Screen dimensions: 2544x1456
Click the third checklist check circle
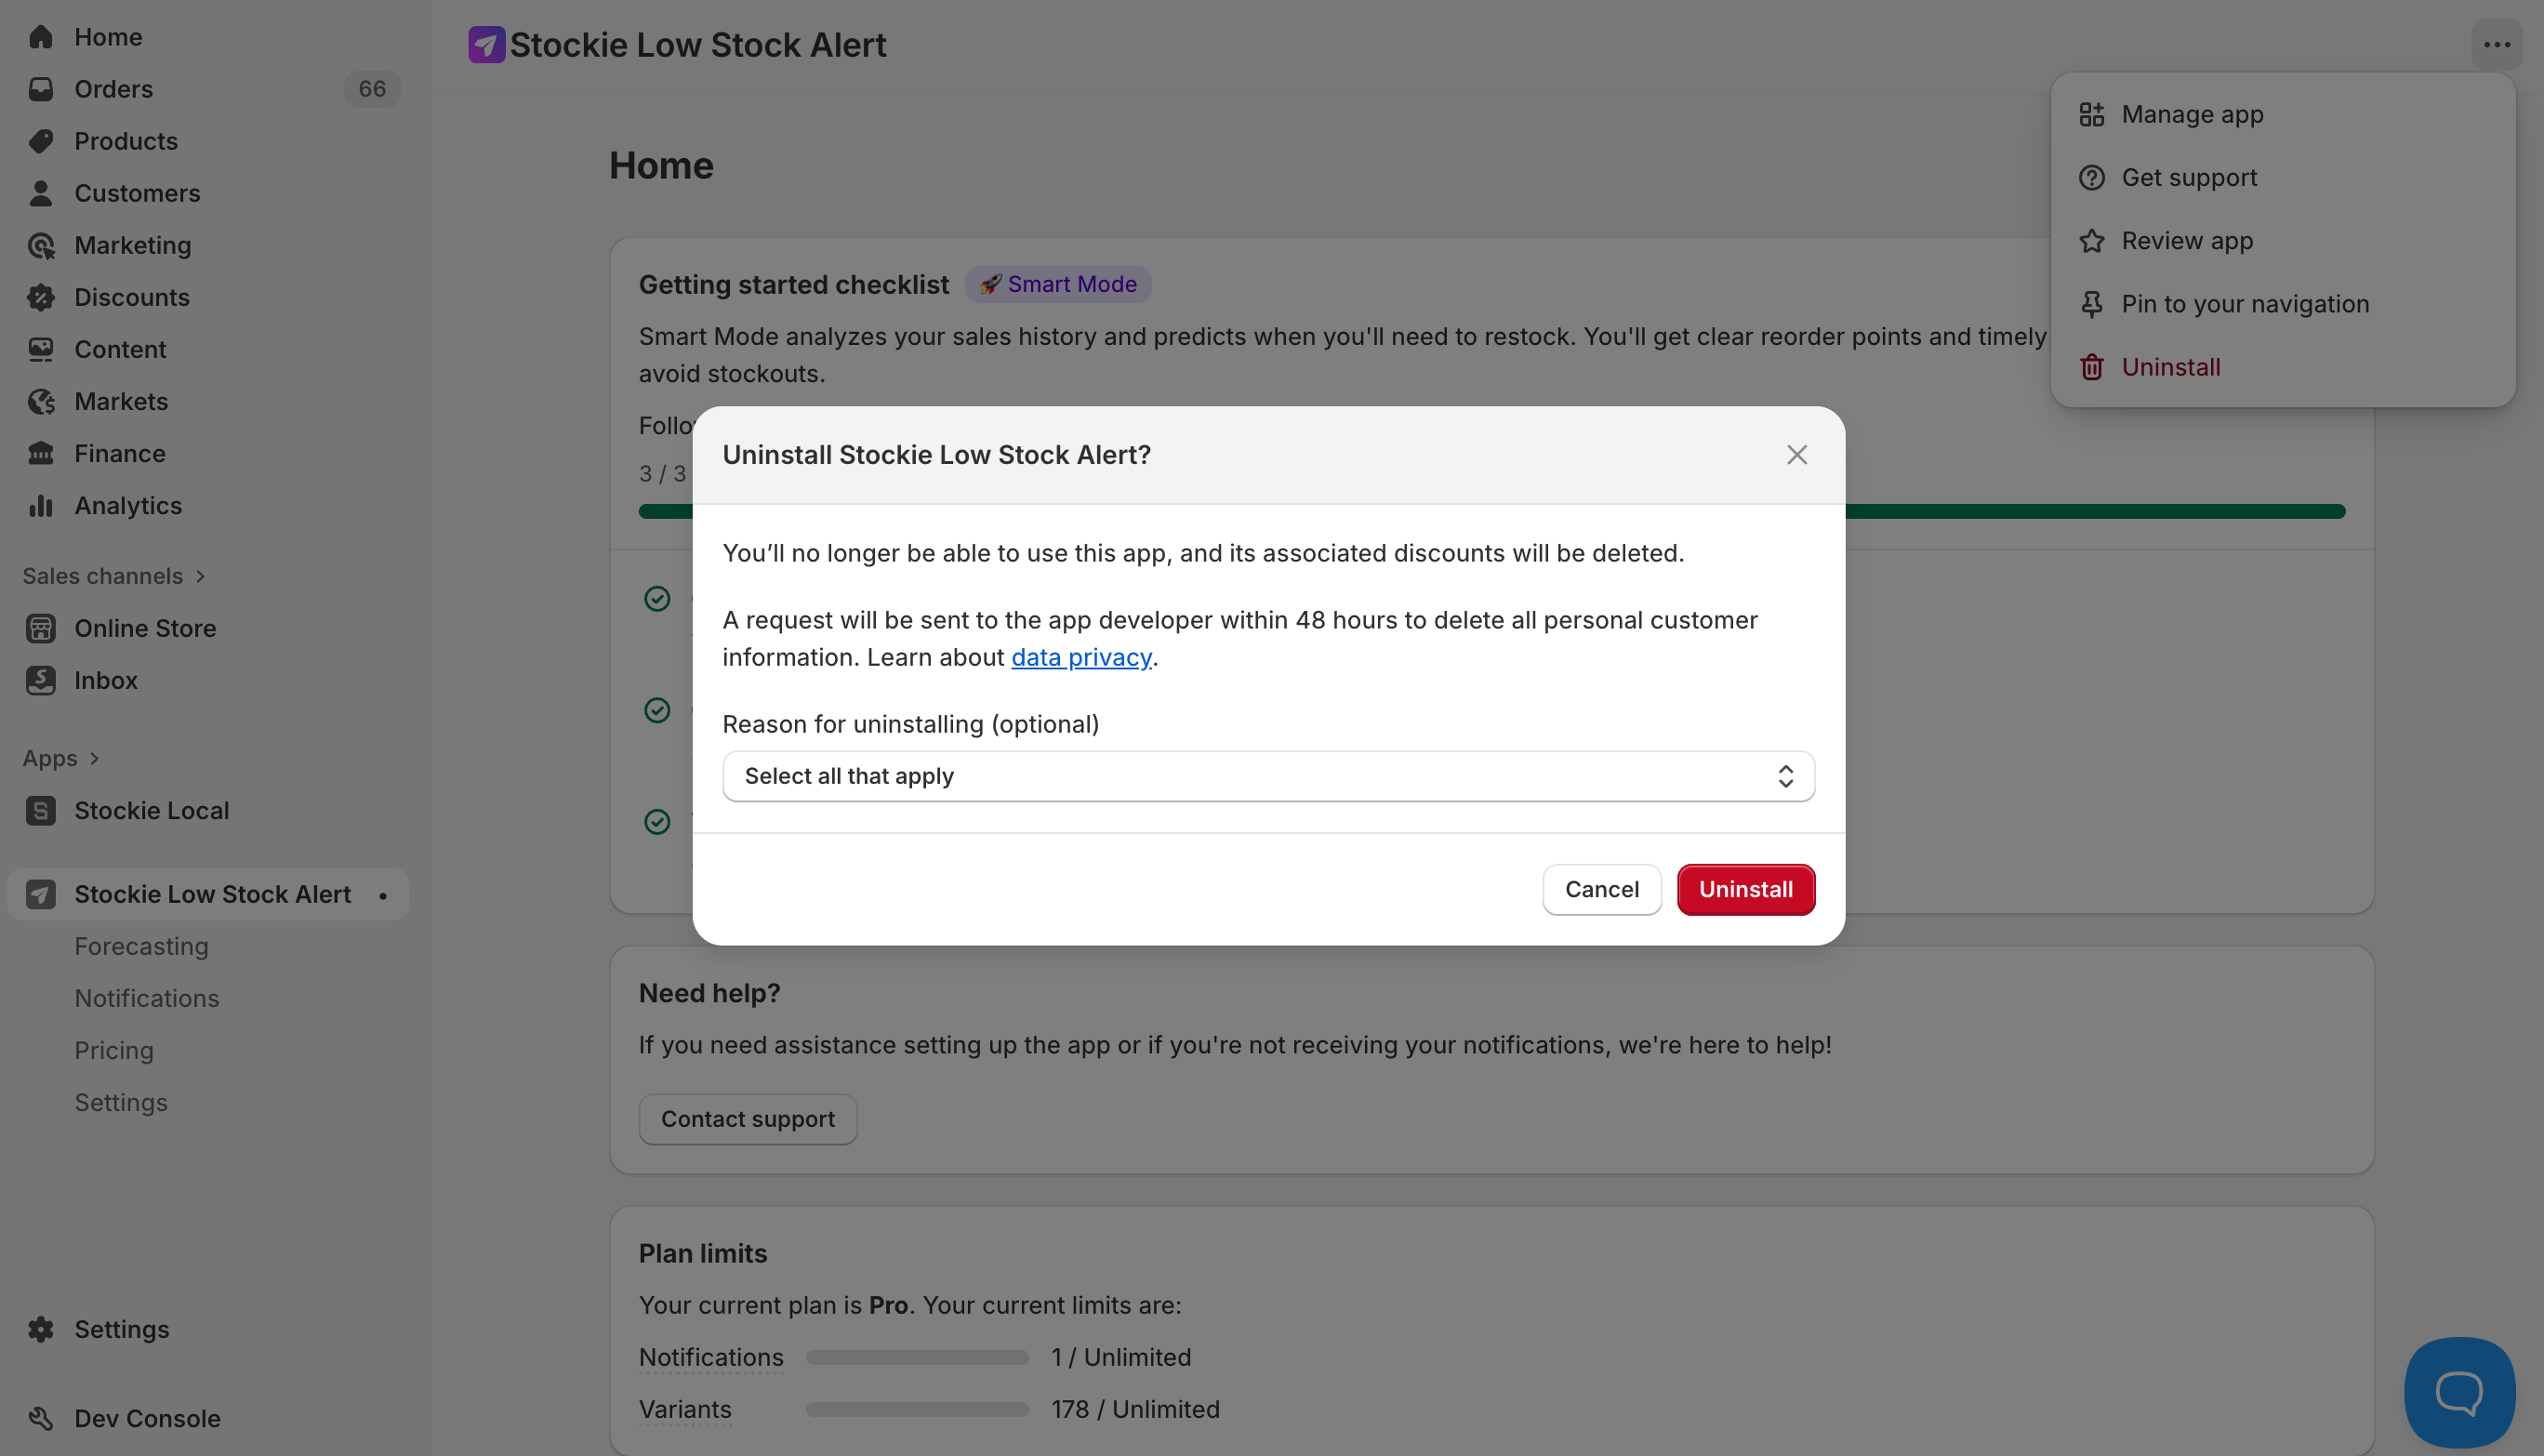(657, 822)
